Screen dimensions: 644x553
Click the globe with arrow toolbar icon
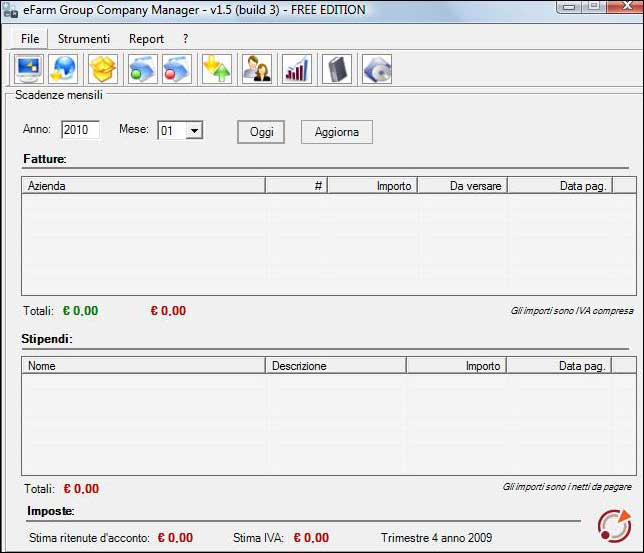(63, 69)
